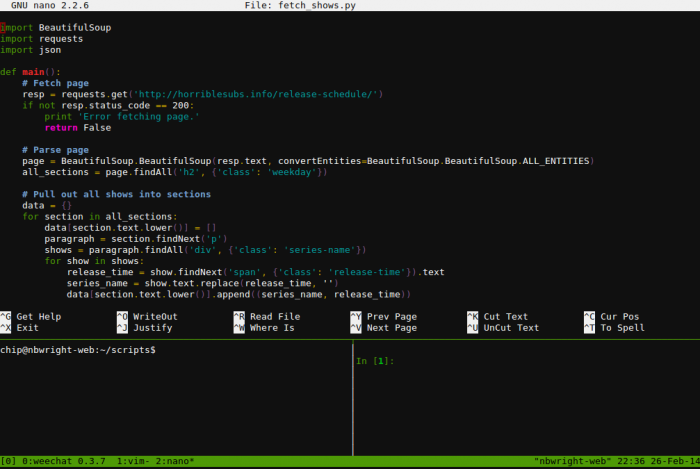
Task: Select tmux window 0:weechat 0.3.7
Action: click(64, 461)
